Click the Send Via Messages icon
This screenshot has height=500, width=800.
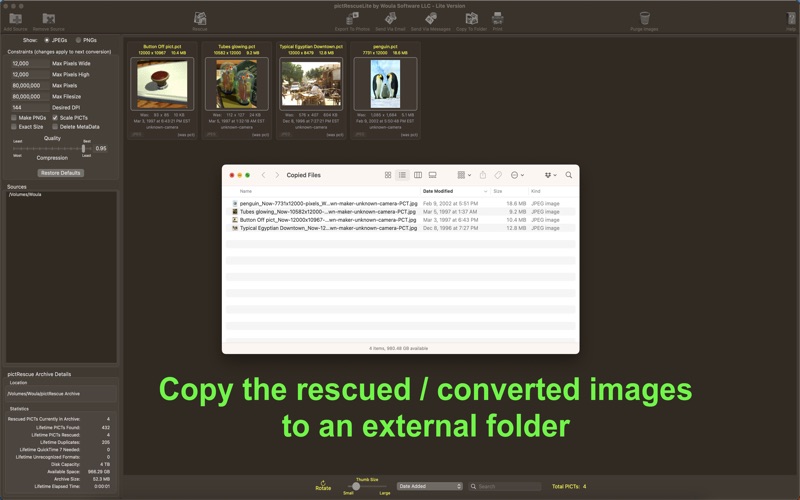tap(431, 19)
